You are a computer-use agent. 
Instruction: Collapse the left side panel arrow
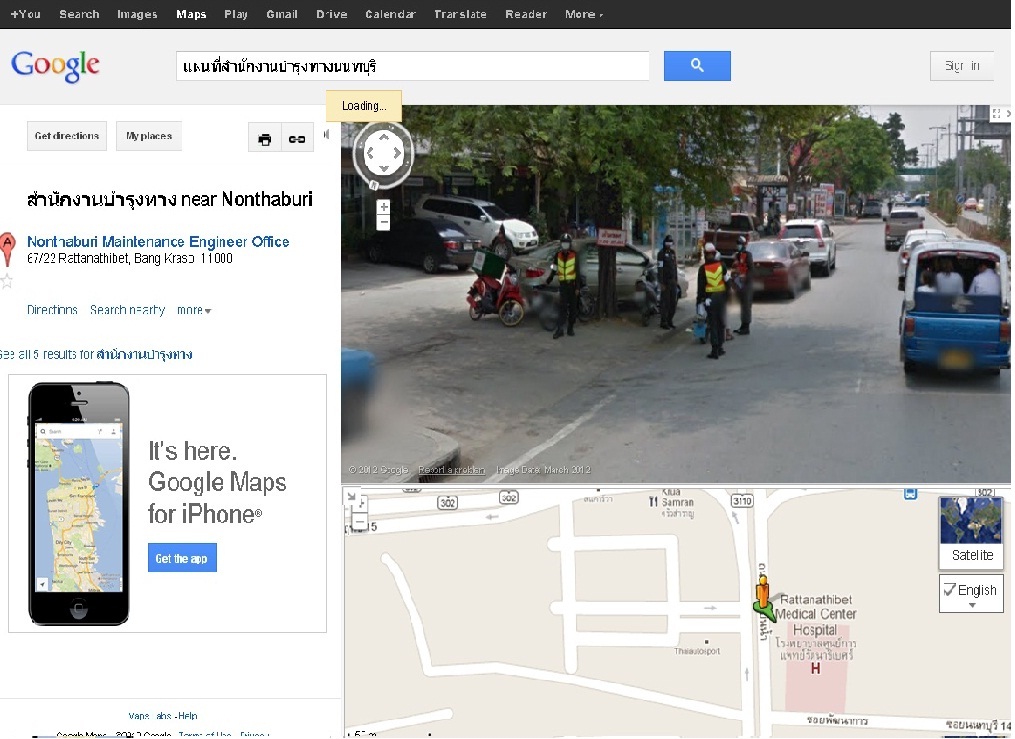click(x=327, y=134)
